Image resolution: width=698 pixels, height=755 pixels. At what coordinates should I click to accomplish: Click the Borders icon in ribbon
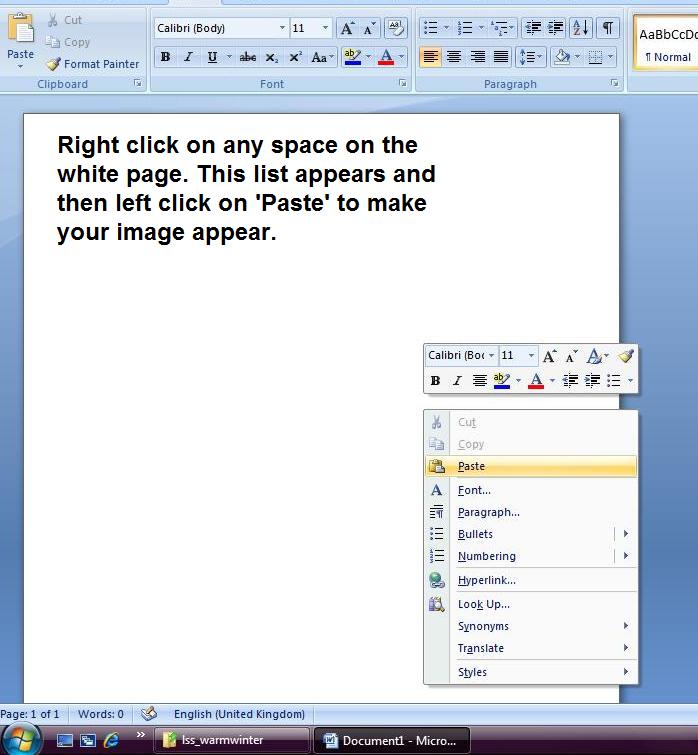coord(595,57)
